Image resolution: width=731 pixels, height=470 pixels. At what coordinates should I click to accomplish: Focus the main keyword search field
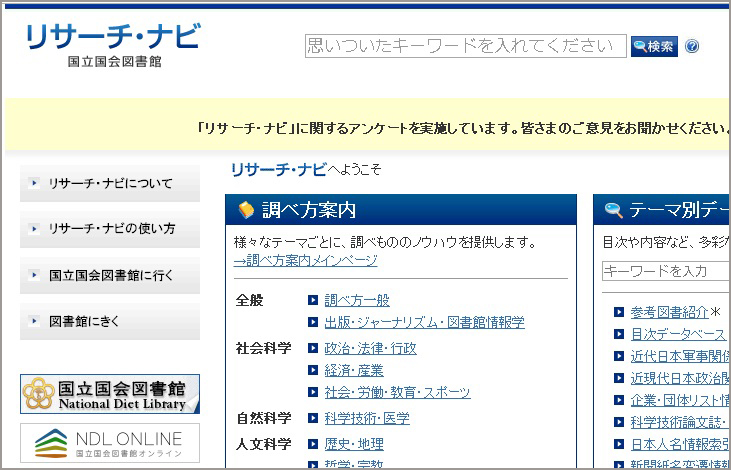[x=466, y=46]
